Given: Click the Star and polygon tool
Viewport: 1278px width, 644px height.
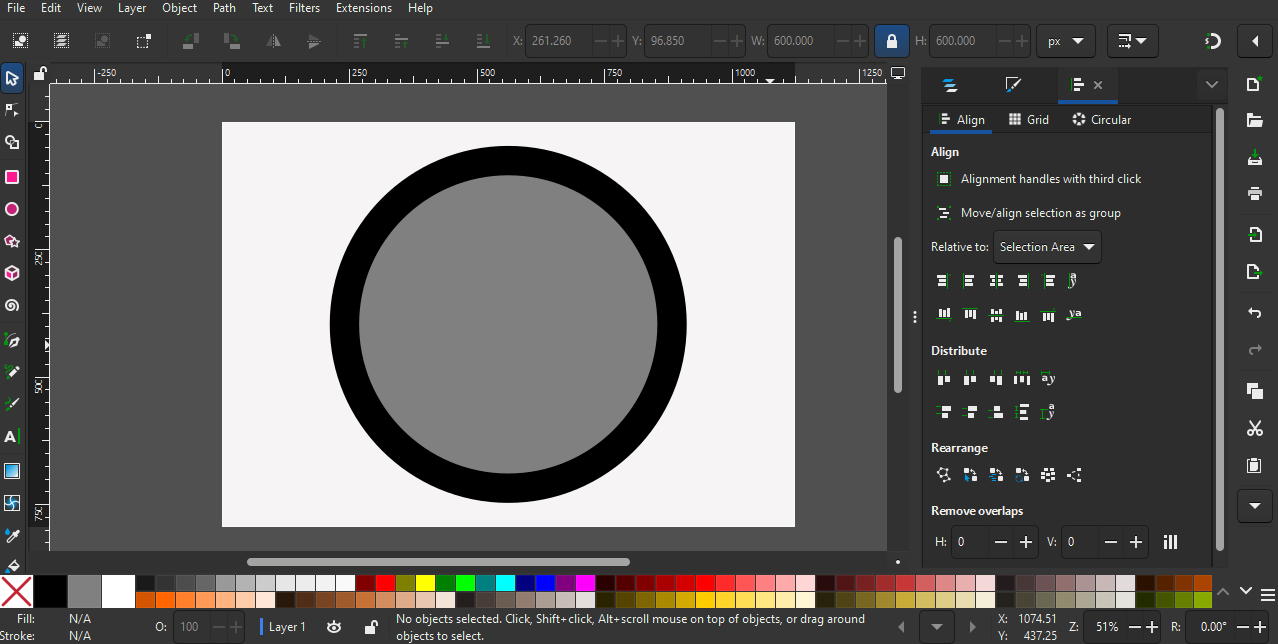Looking at the screenshot, I should (12, 241).
